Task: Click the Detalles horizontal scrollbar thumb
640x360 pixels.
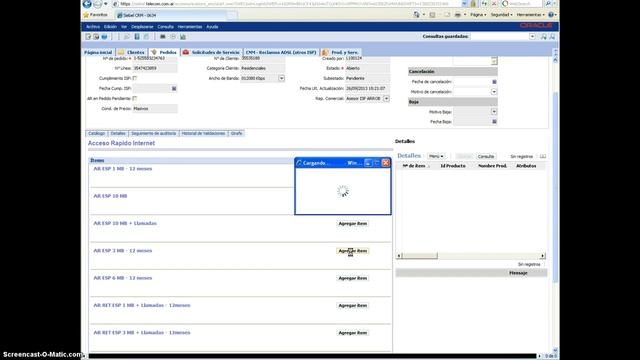Action: click(x=420, y=256)
